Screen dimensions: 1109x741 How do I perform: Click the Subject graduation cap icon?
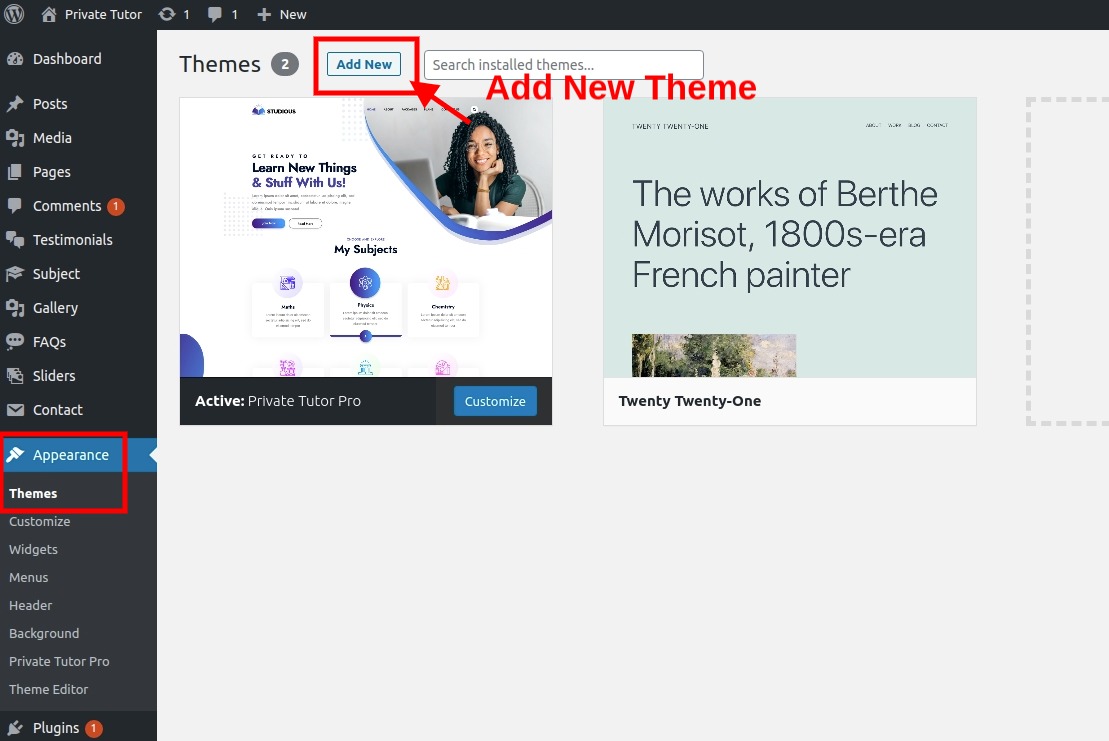[15, 274]
